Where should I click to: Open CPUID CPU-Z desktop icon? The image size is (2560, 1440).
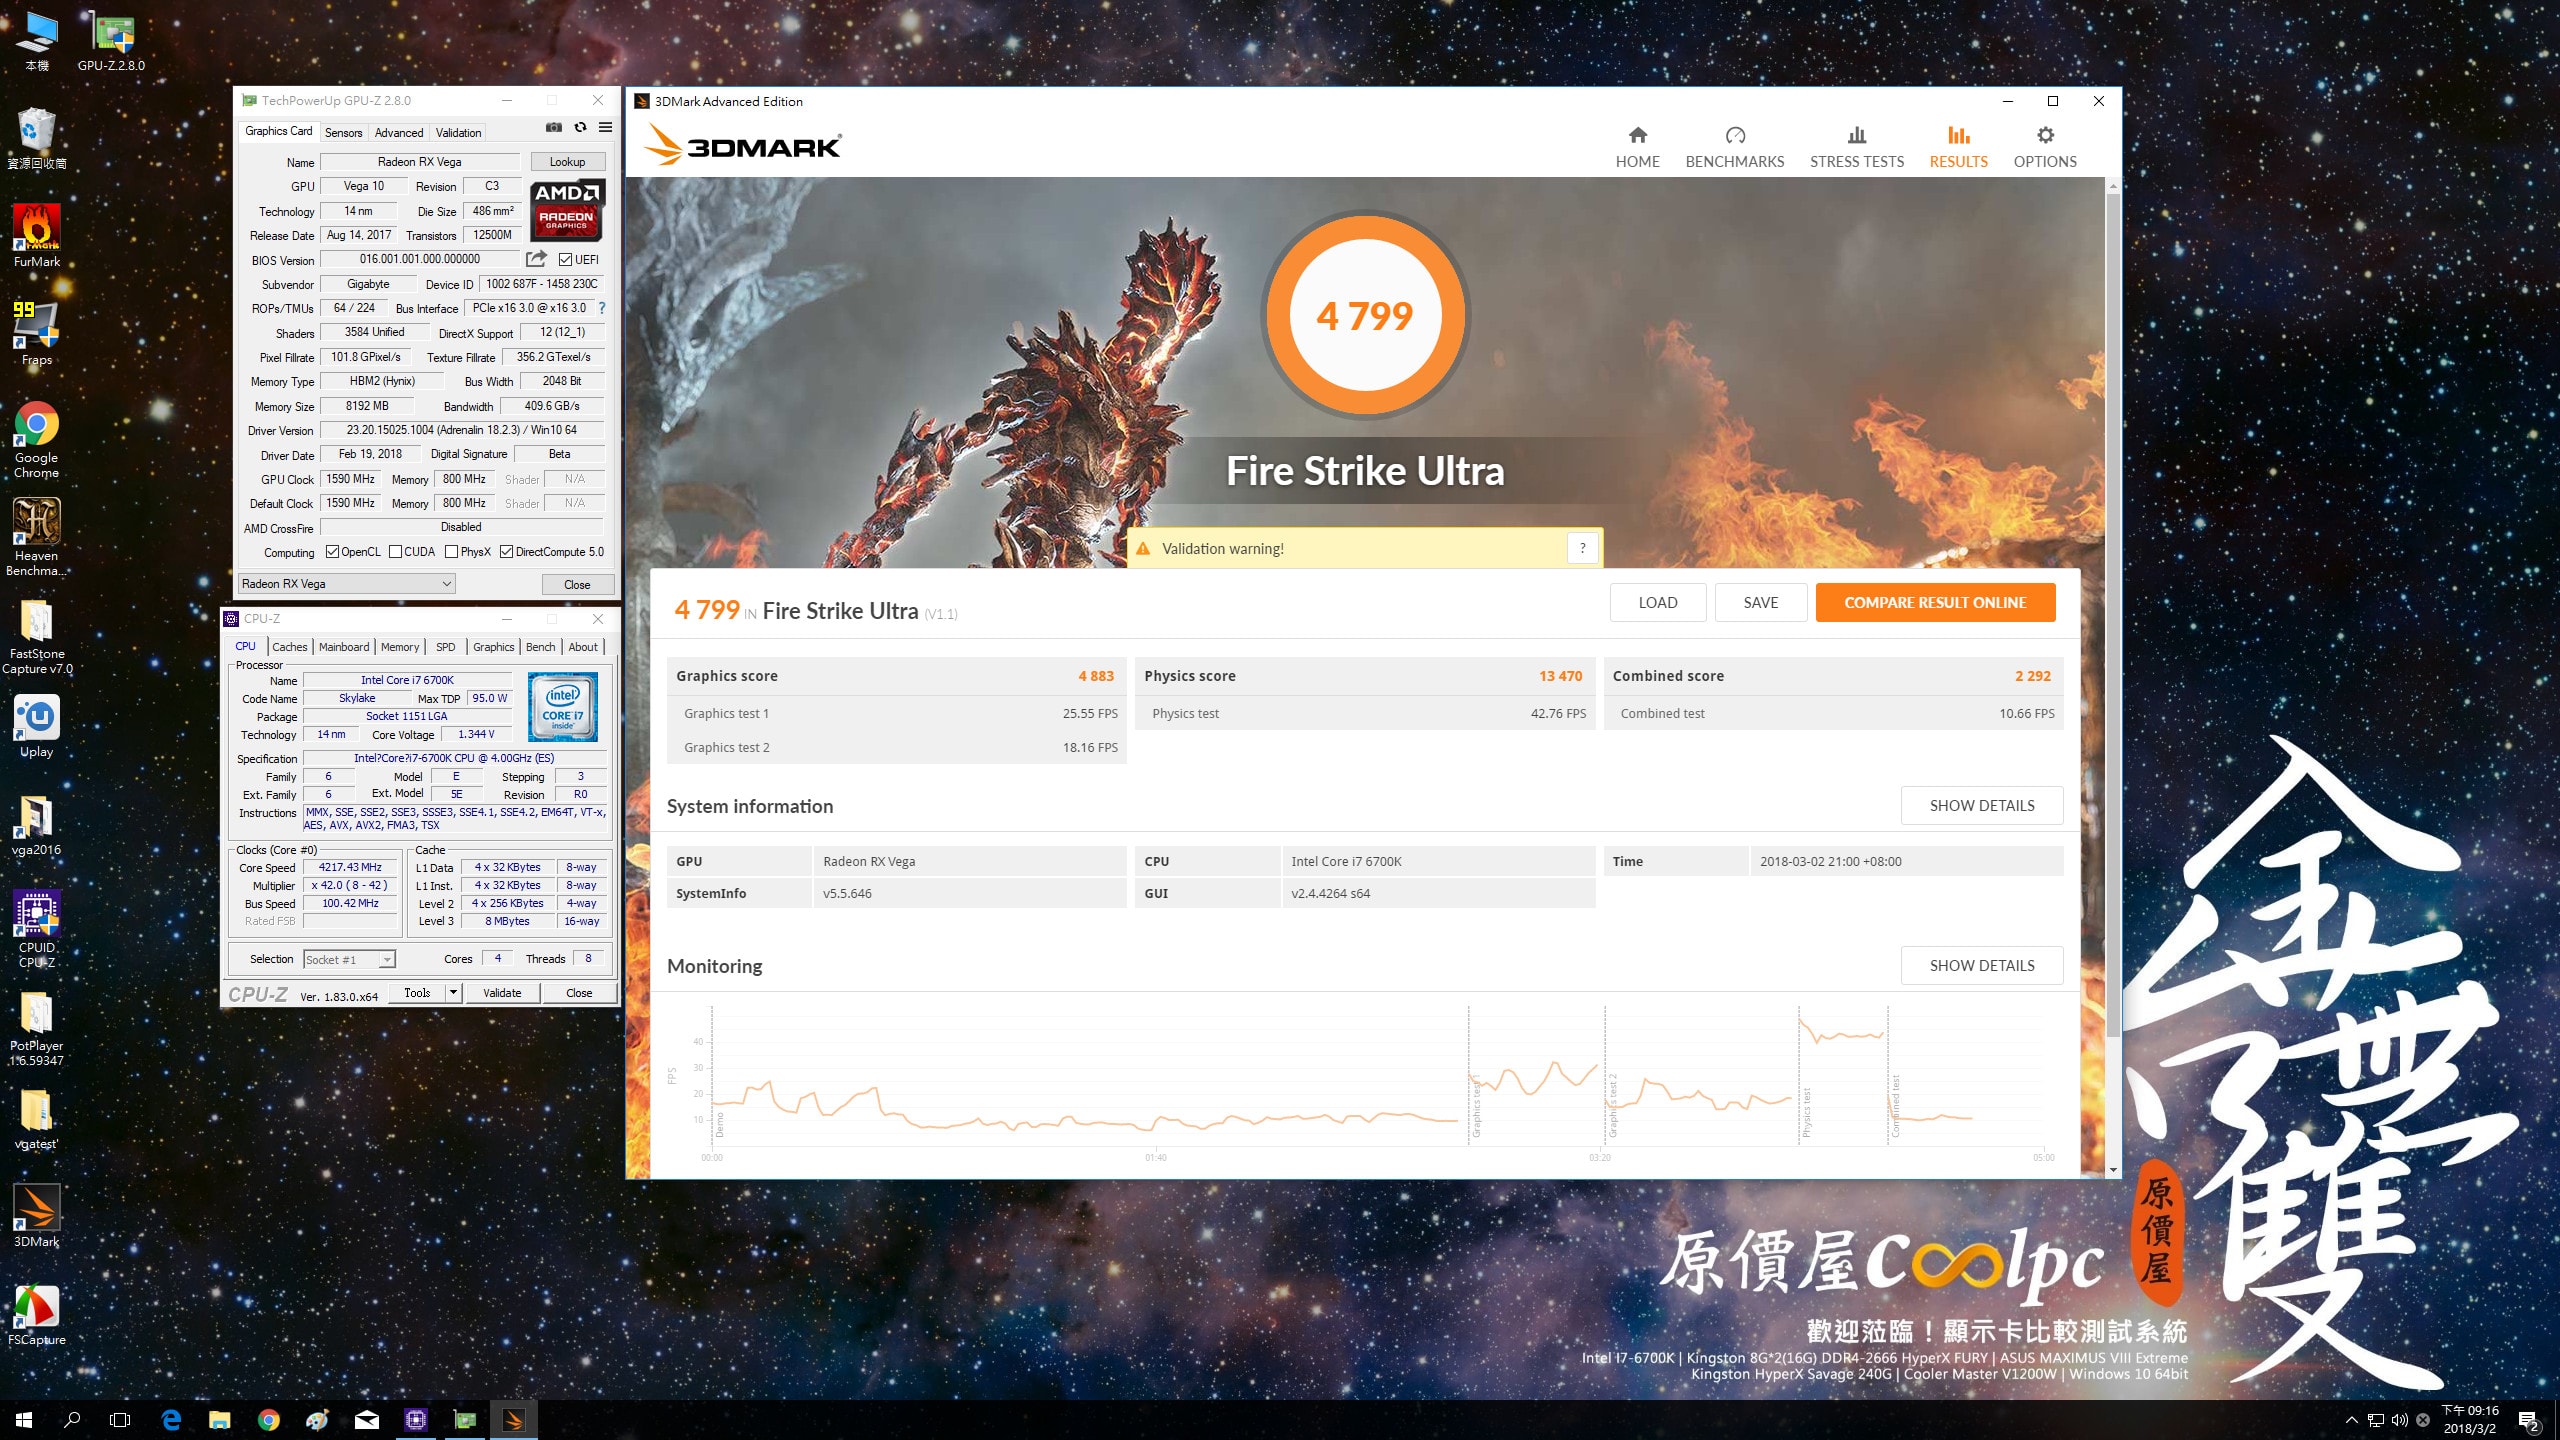pos(37,930)
